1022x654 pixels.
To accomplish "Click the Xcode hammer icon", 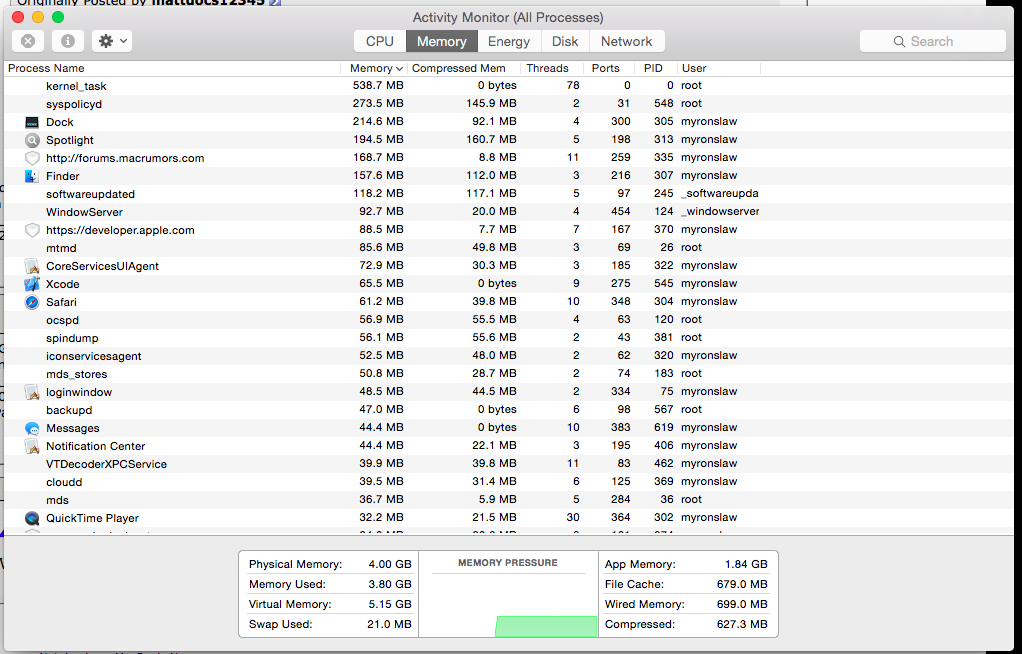I will (x=32, y=284).
